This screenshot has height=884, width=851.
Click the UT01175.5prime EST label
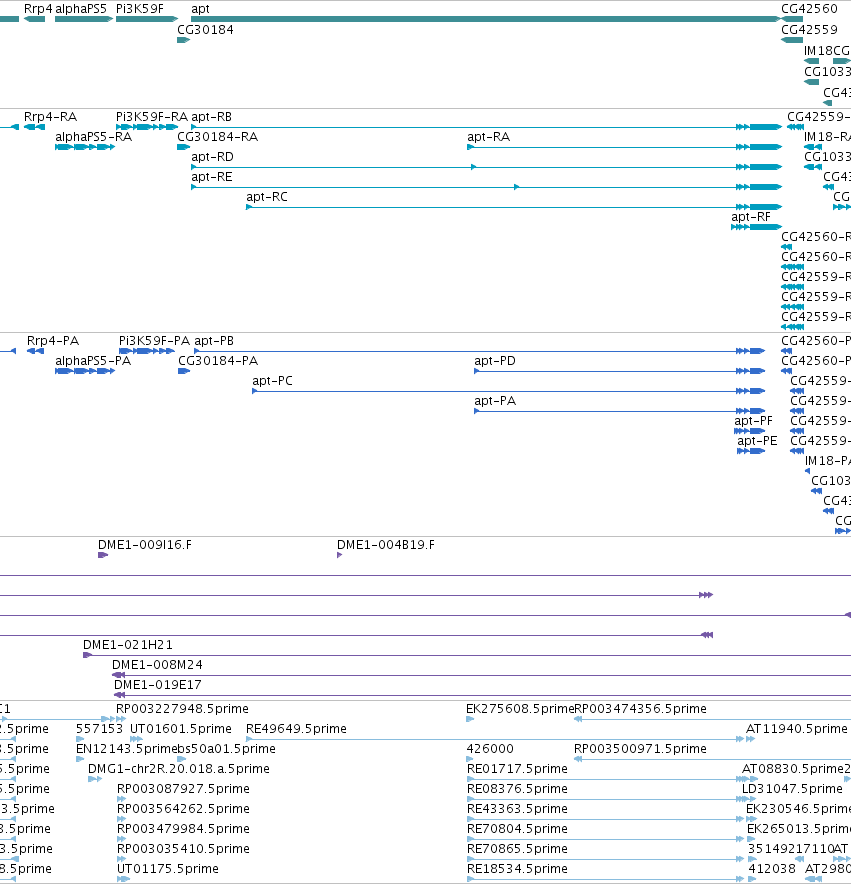pyautogui.click(x=167, y=869)
